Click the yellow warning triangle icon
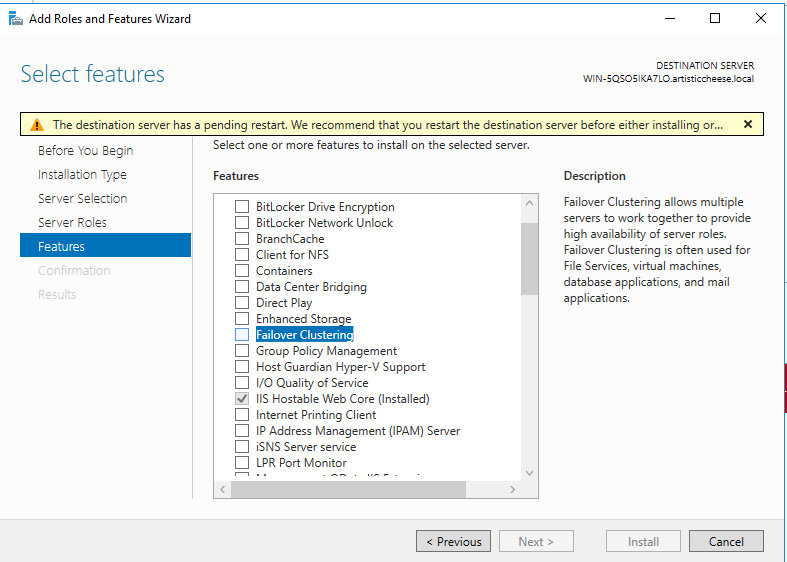Image resolution: width=787 pixels, height=562 pixels. click(37, 125)
